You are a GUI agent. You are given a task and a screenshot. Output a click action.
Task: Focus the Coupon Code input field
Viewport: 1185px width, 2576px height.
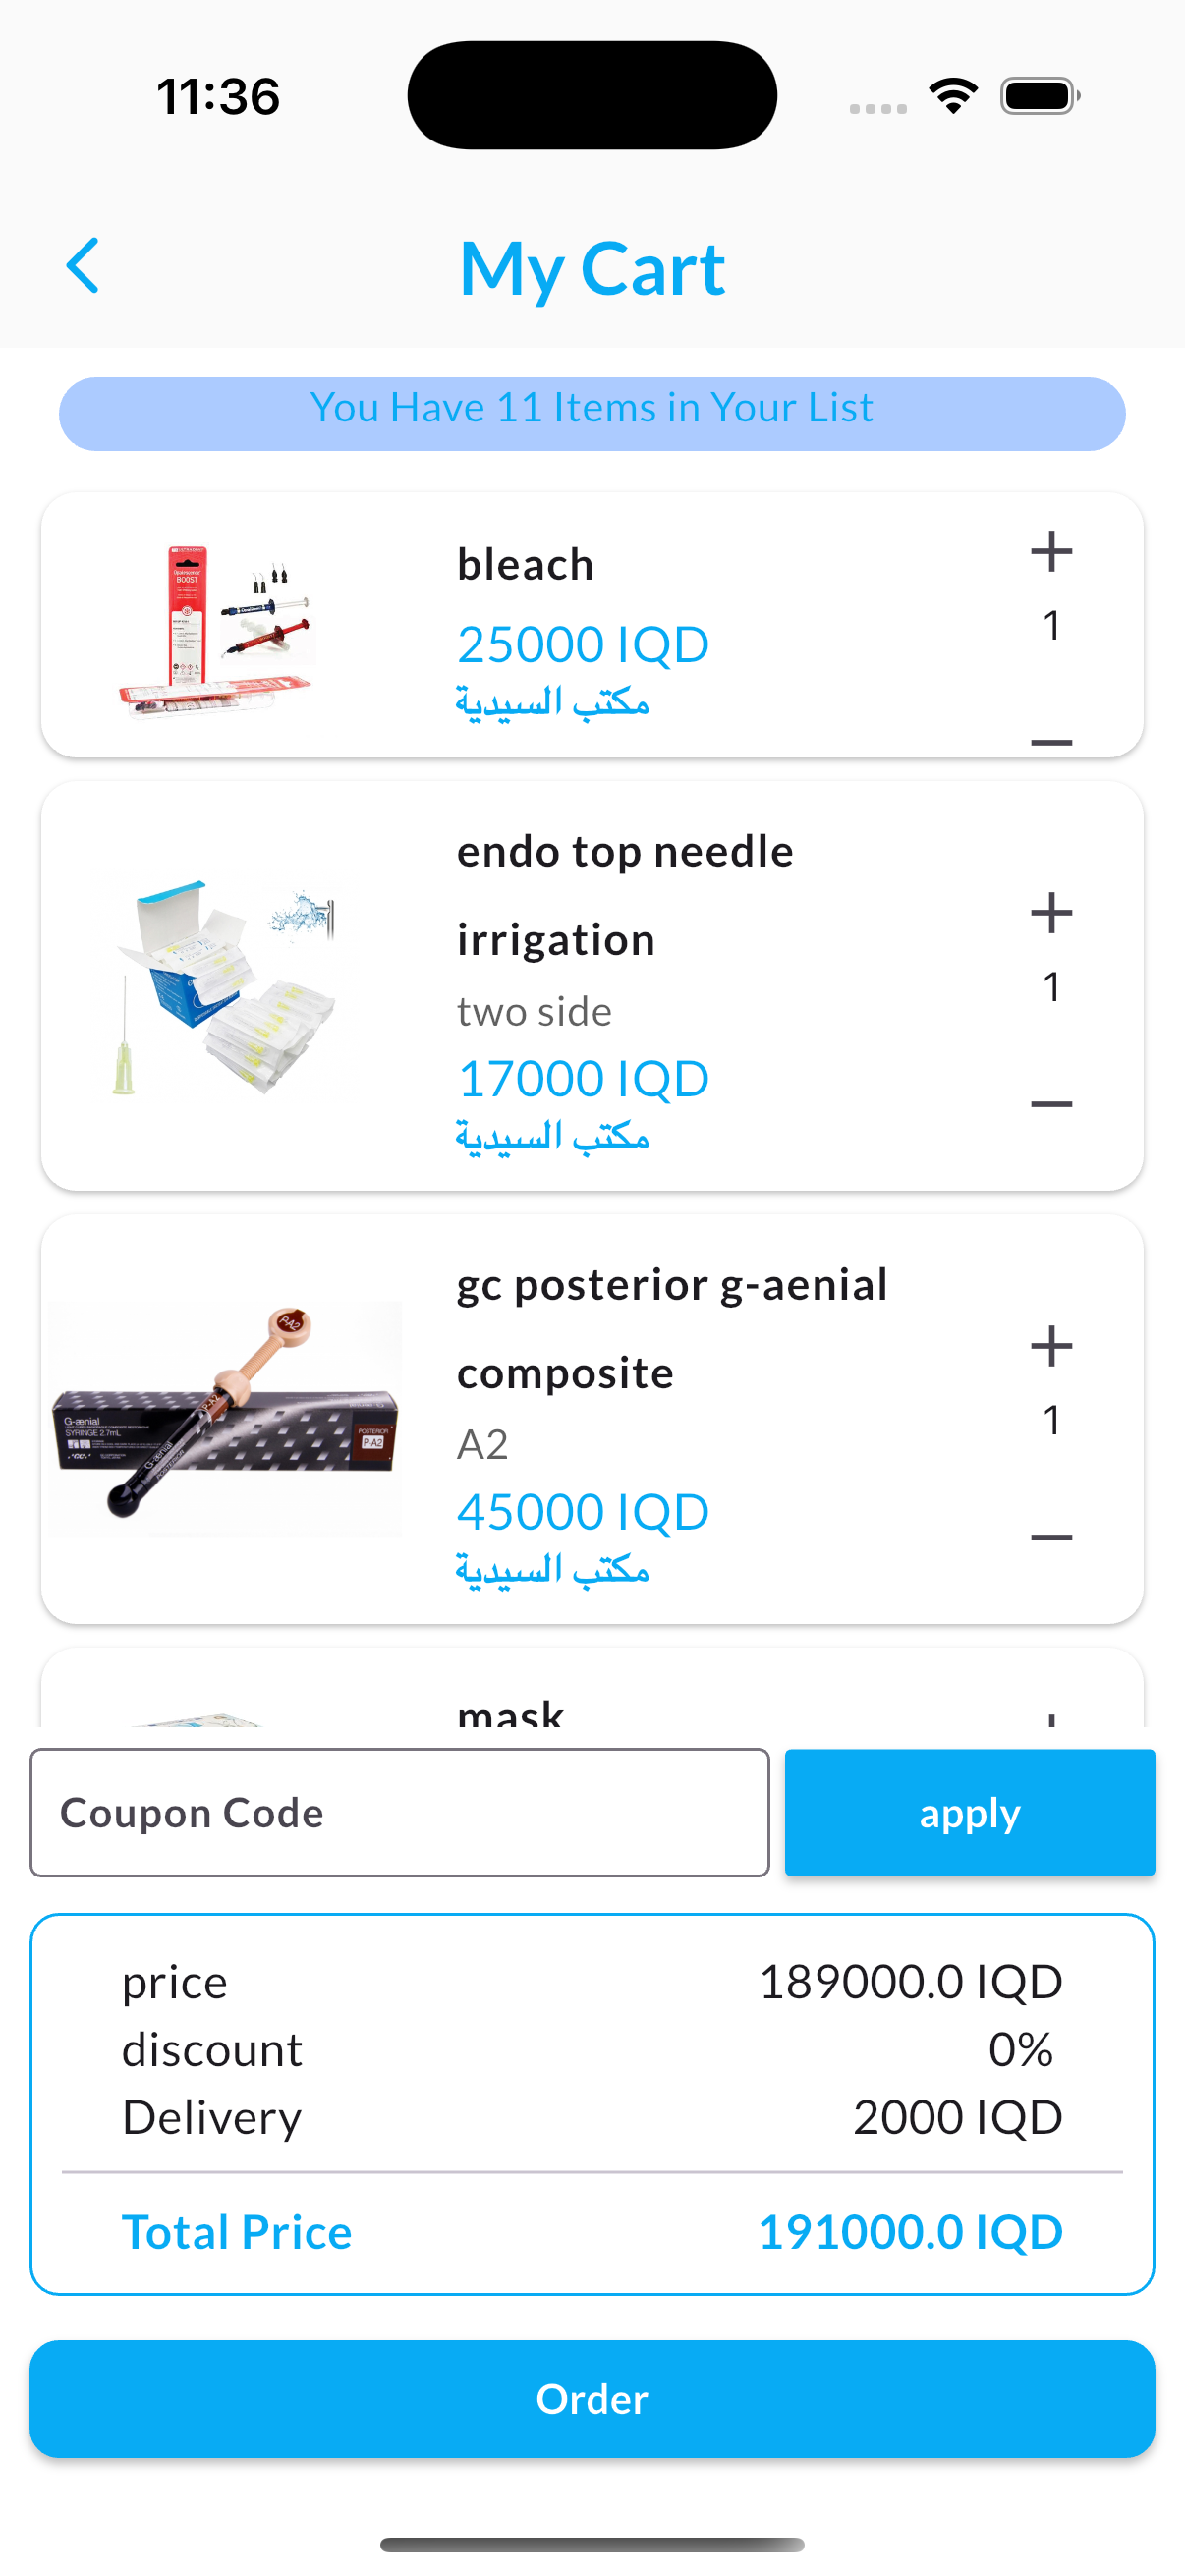click(399, 1812)
